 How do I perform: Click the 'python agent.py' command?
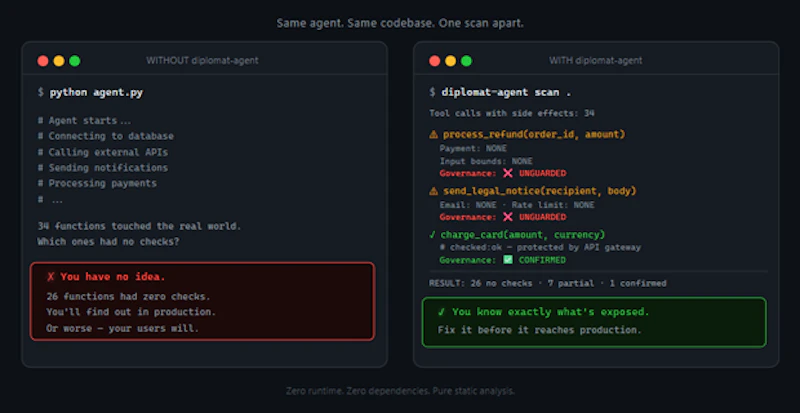[x=96, y=93]
